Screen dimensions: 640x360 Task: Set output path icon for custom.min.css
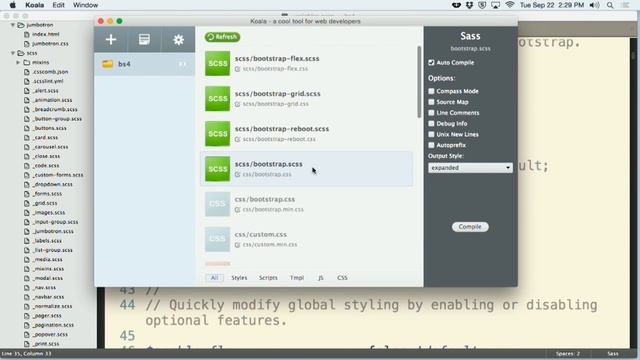(x=238, y=244)
